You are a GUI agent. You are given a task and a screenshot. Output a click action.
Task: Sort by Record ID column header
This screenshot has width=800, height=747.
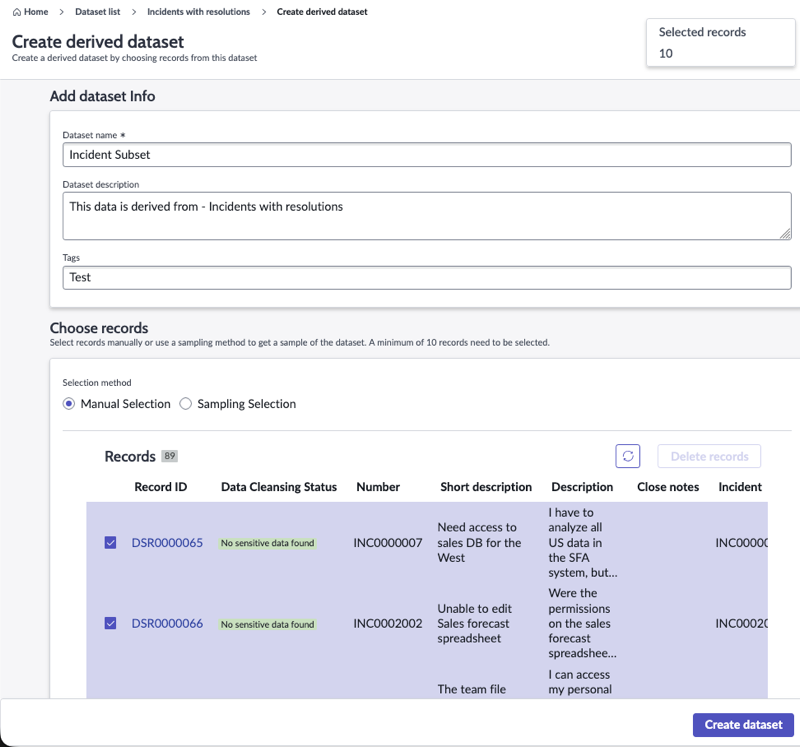point(161,487)
